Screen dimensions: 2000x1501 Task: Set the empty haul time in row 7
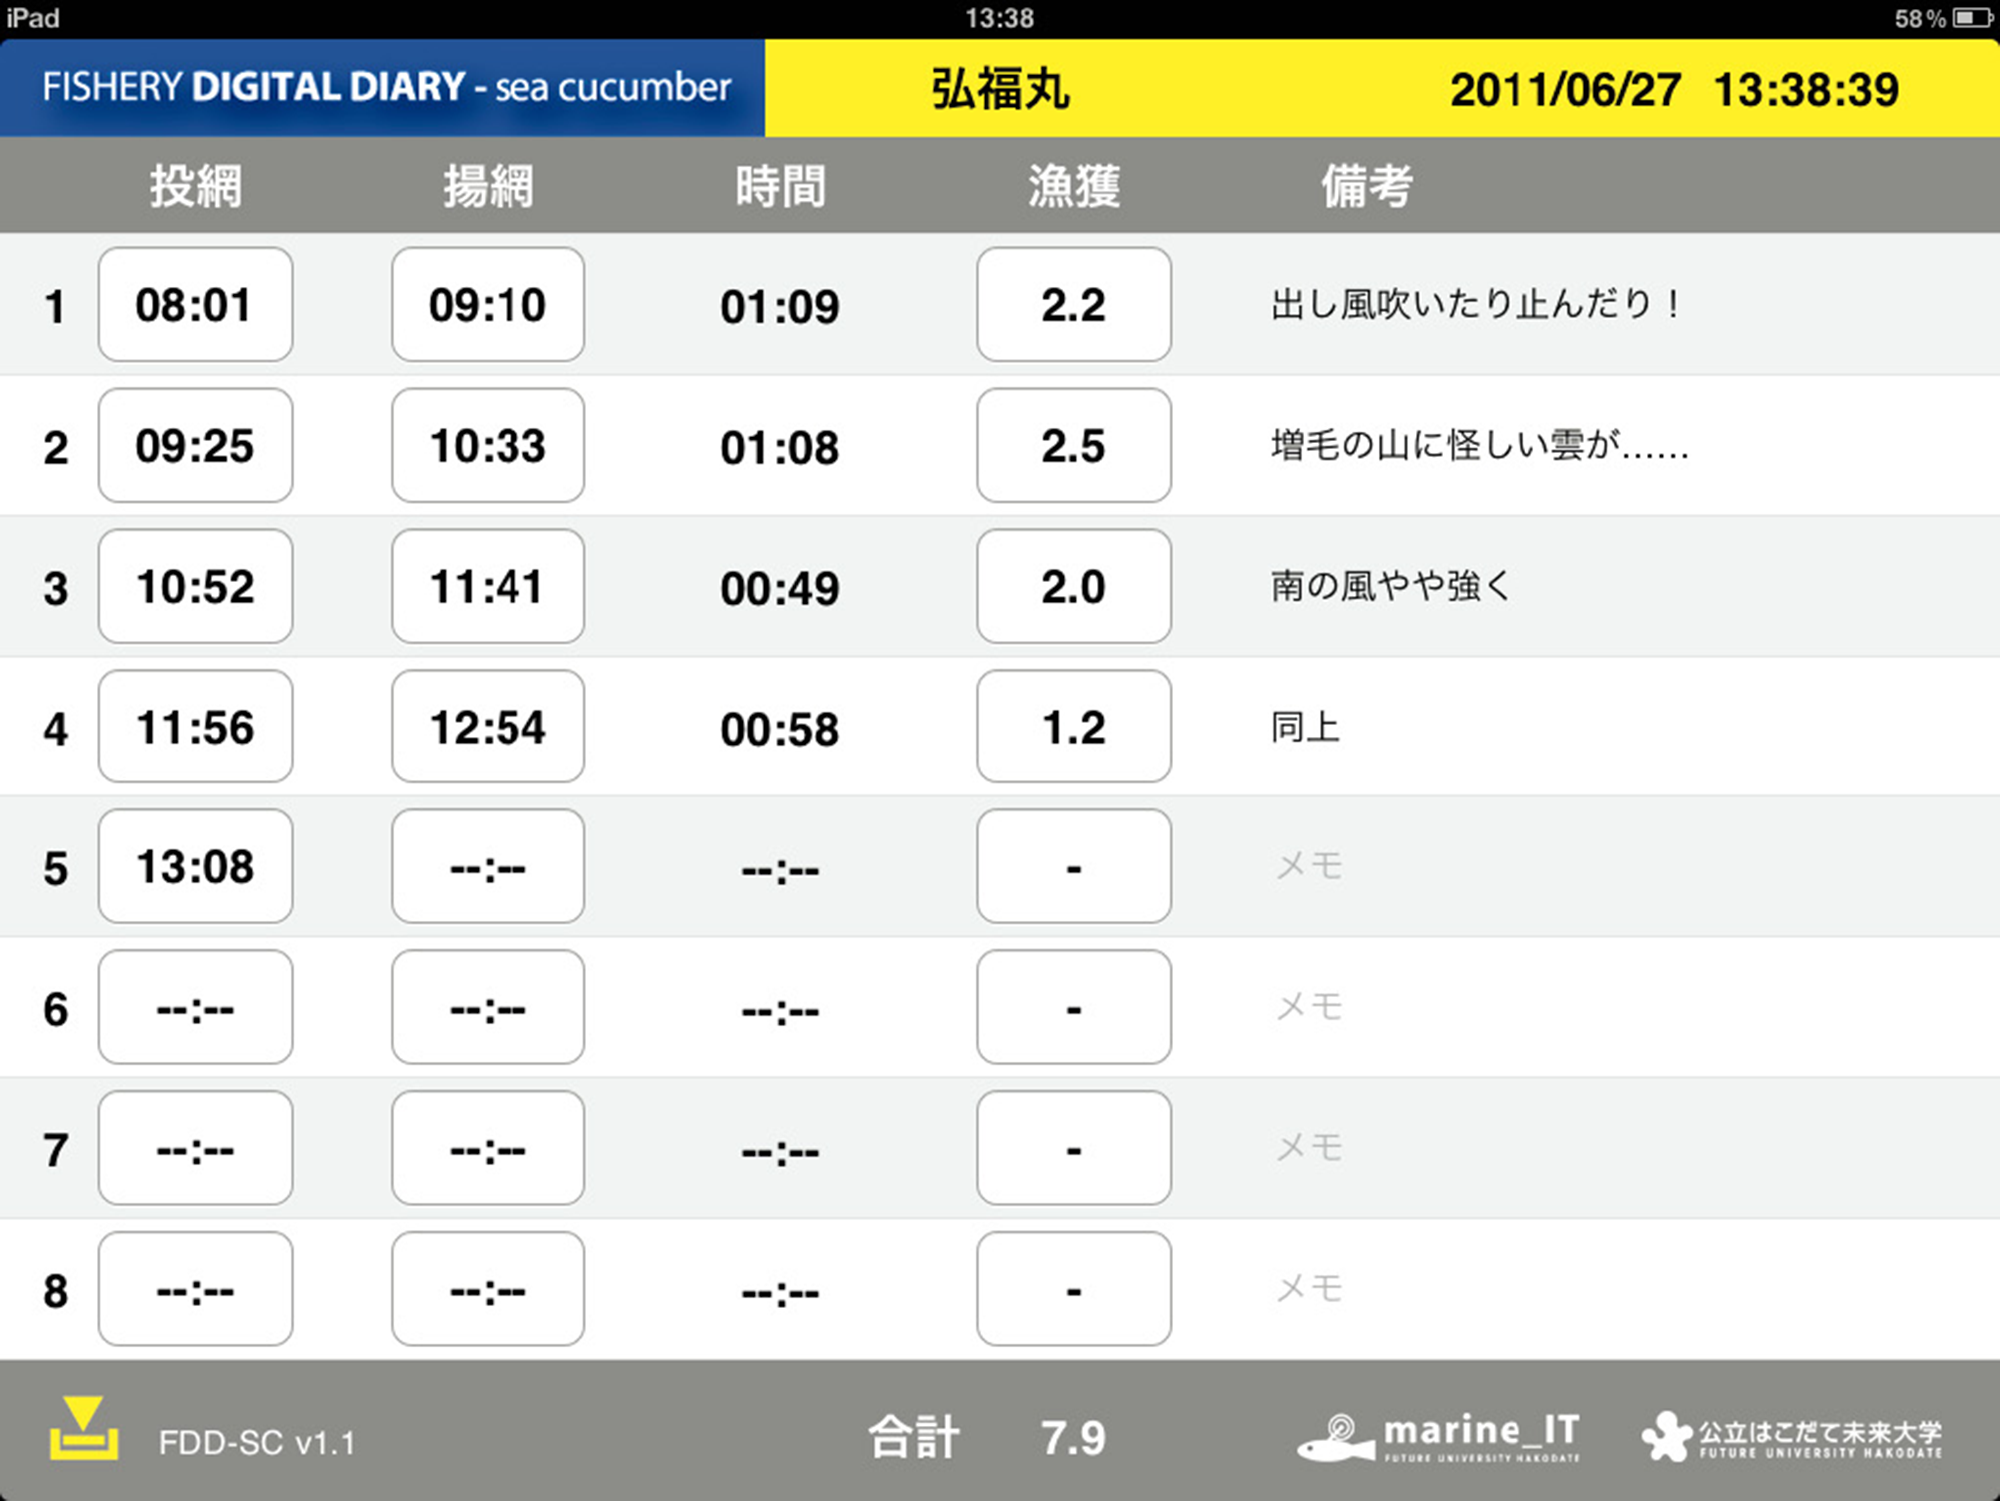(x=488, y=1149)
